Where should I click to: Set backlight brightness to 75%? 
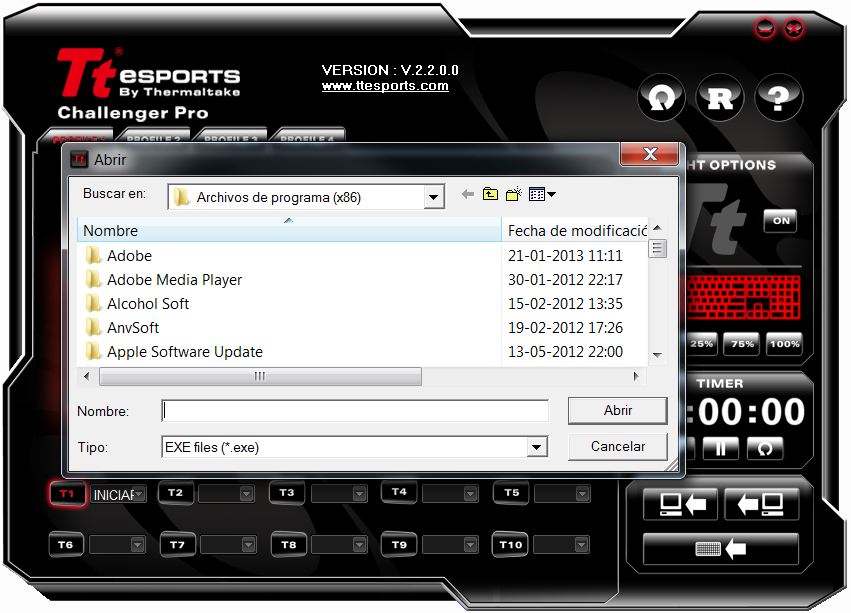point(742,344)
